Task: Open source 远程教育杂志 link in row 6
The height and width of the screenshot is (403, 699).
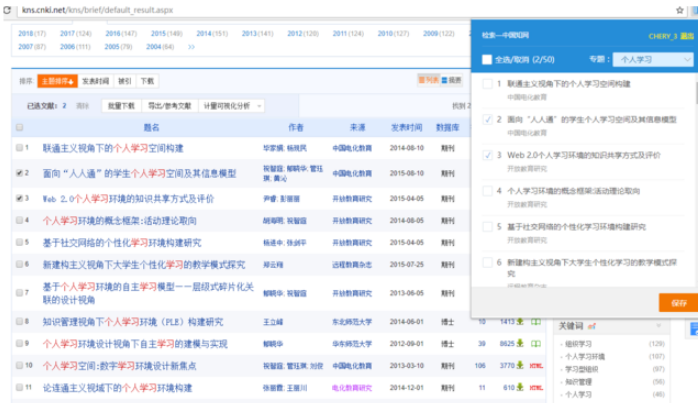Action: click(x=352, y=265)
